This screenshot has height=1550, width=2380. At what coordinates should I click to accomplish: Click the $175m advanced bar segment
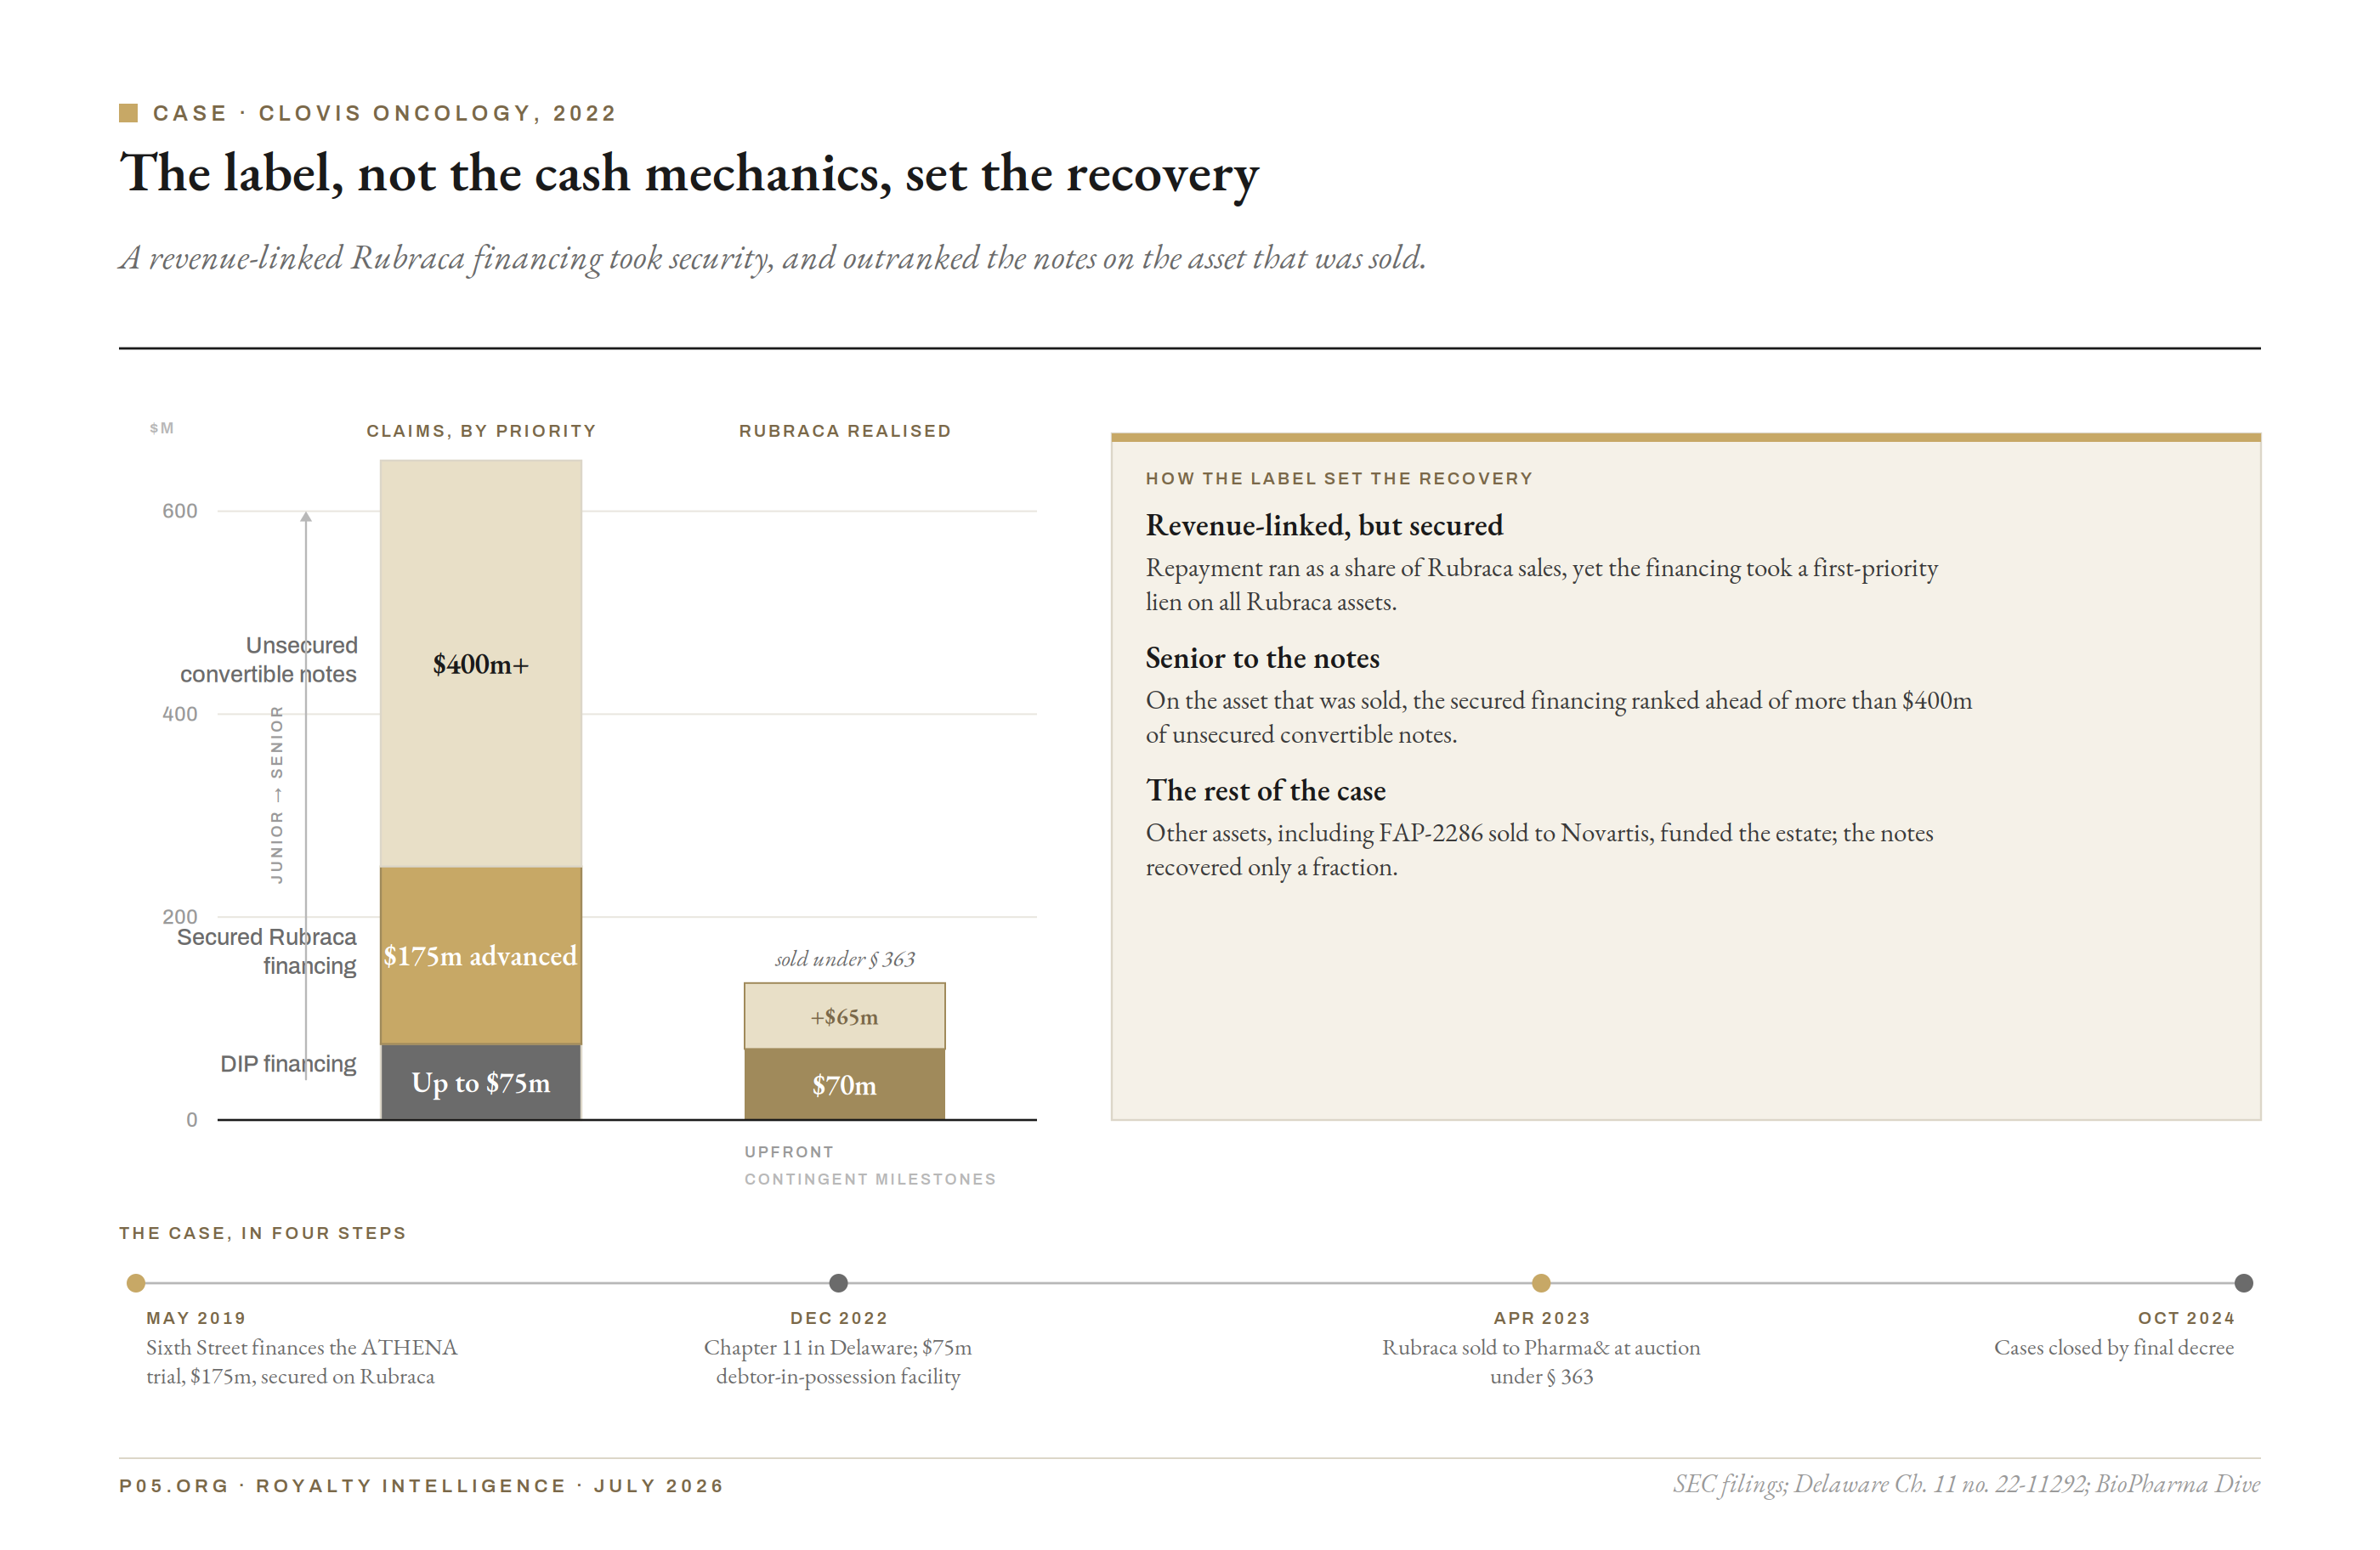[481, 955]
